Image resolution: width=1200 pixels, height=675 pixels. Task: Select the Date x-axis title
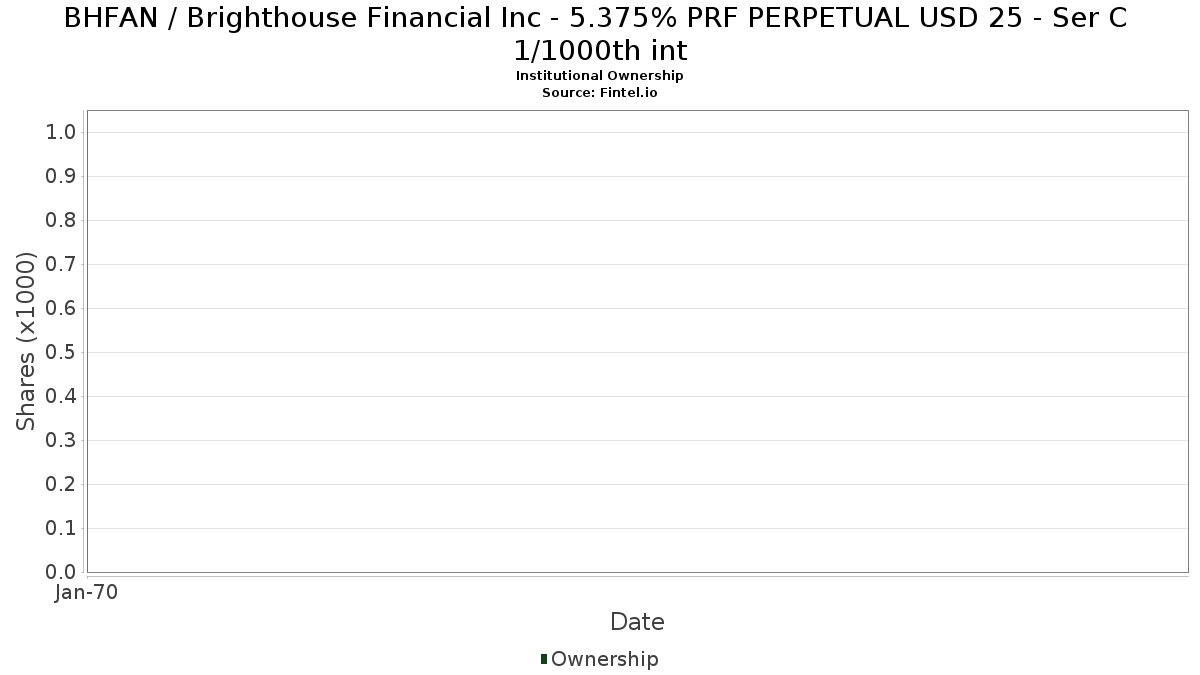tap(637, 622)
